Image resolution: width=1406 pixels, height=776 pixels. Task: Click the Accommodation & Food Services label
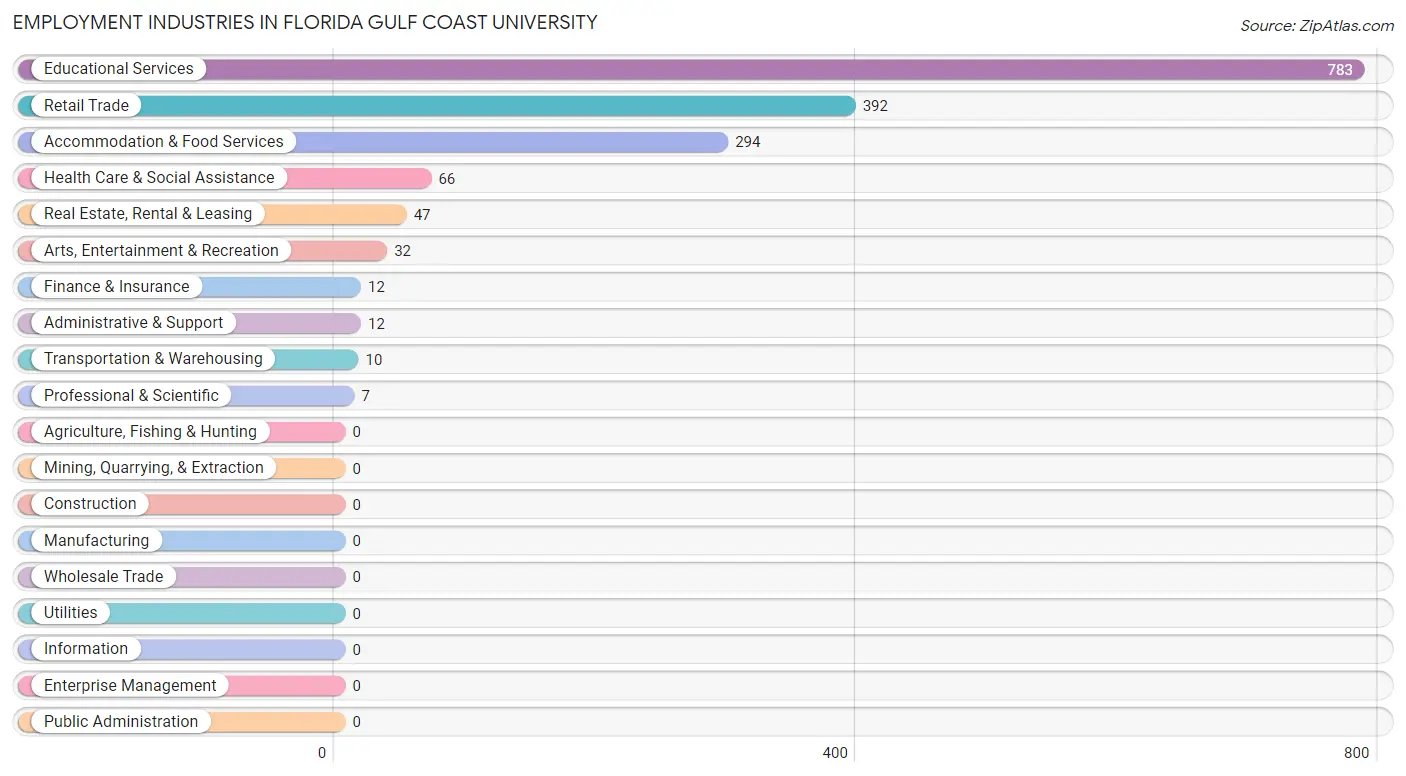[x=164, y=141]
